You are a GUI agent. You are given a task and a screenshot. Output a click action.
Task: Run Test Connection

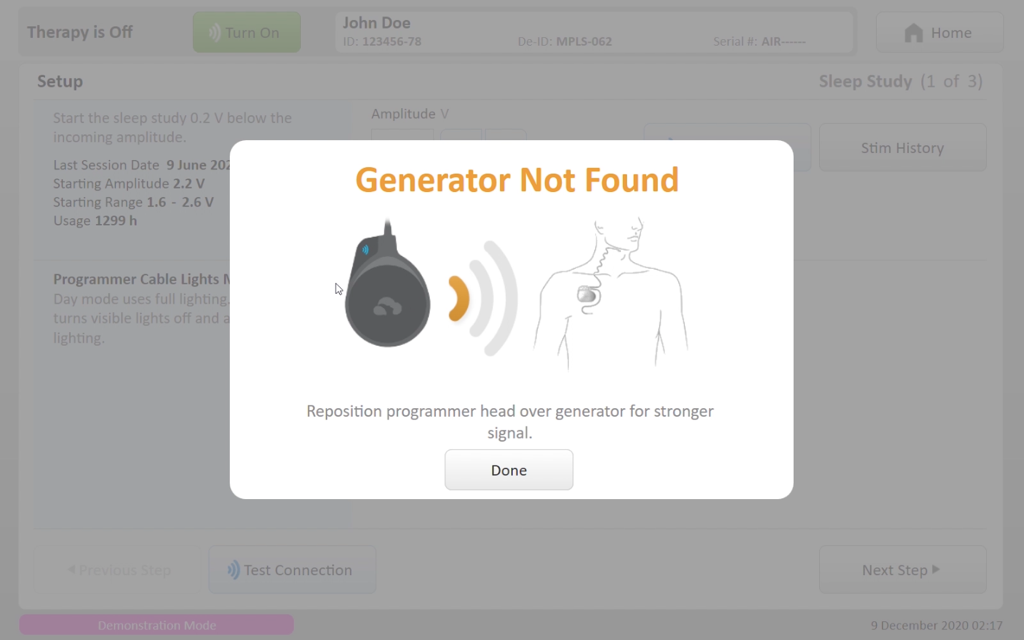click(x=292, y=569)
